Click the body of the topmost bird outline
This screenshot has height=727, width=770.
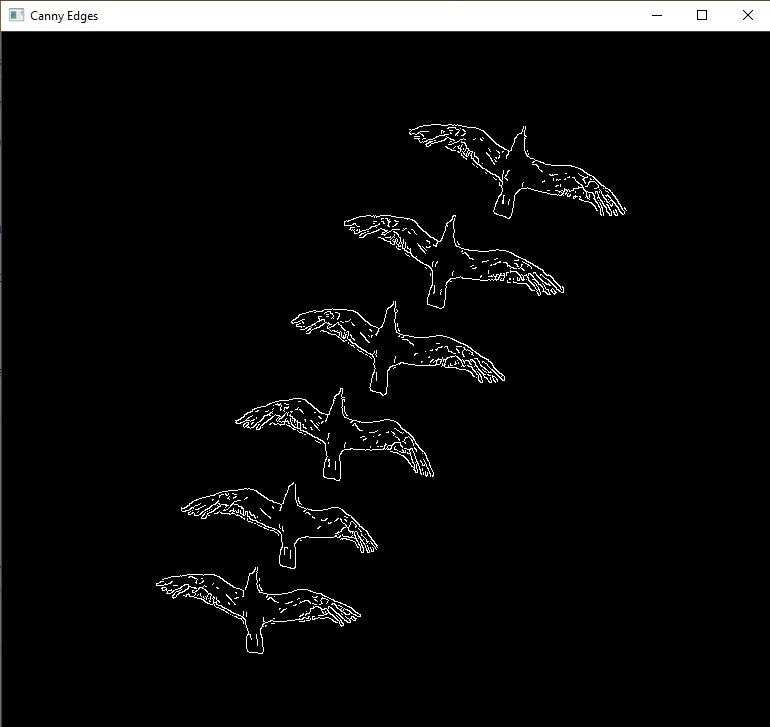(514, 172)
